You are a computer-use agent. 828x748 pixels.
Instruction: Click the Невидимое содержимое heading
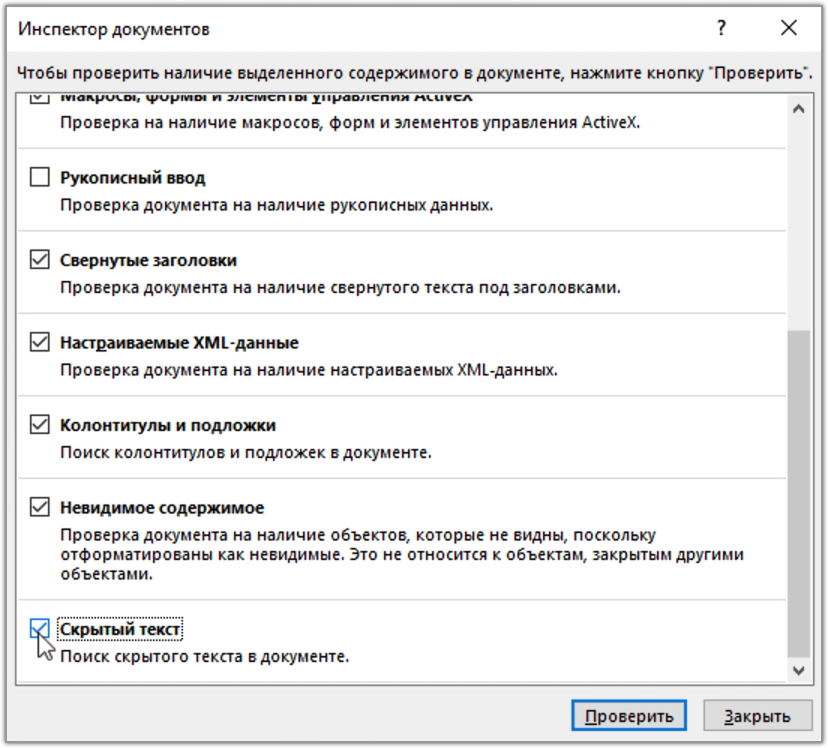click(x=161, y=507)
